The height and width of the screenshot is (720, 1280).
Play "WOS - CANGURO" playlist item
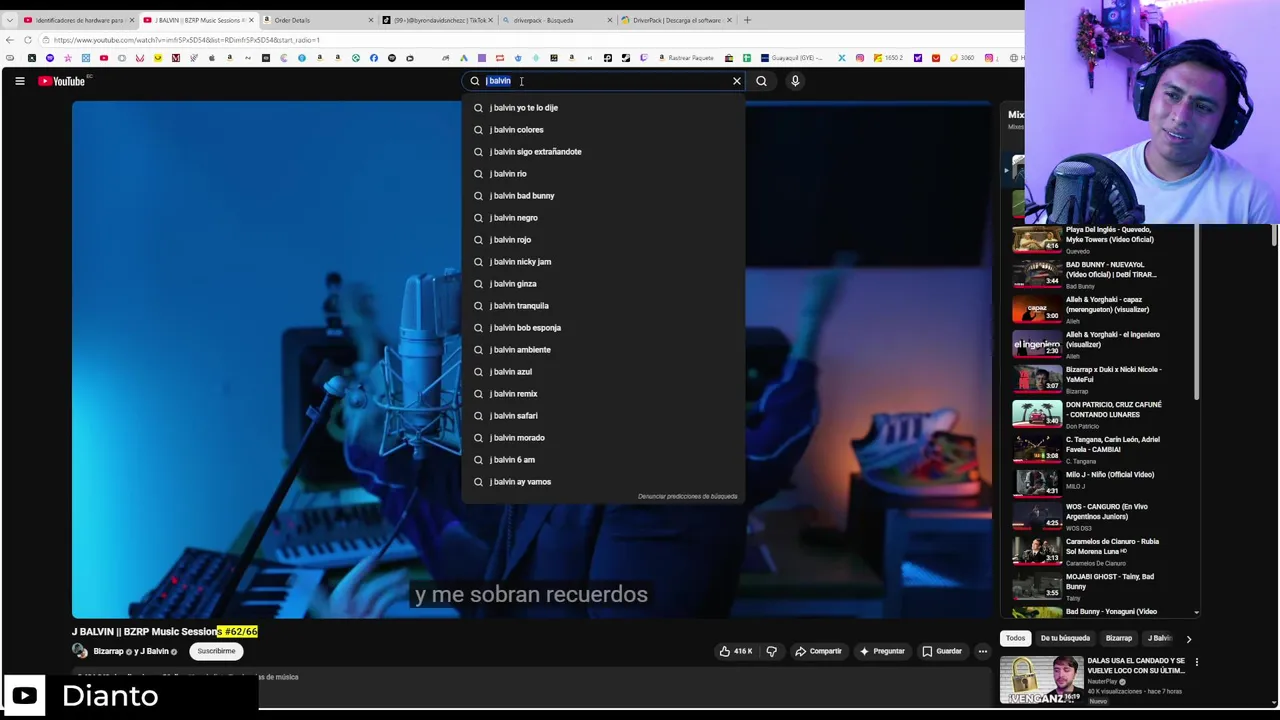click(x=1098, y=516)
